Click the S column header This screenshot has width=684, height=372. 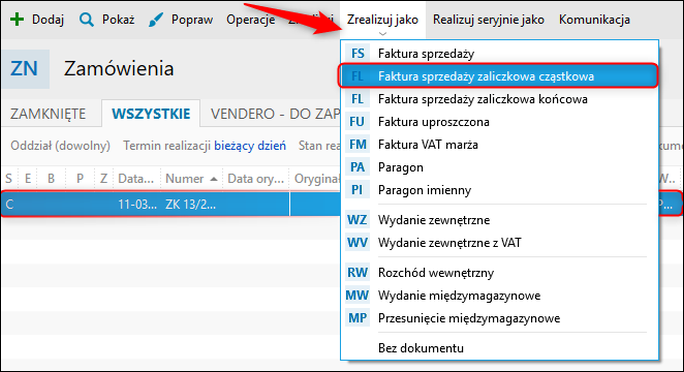(x=9, y=179)
